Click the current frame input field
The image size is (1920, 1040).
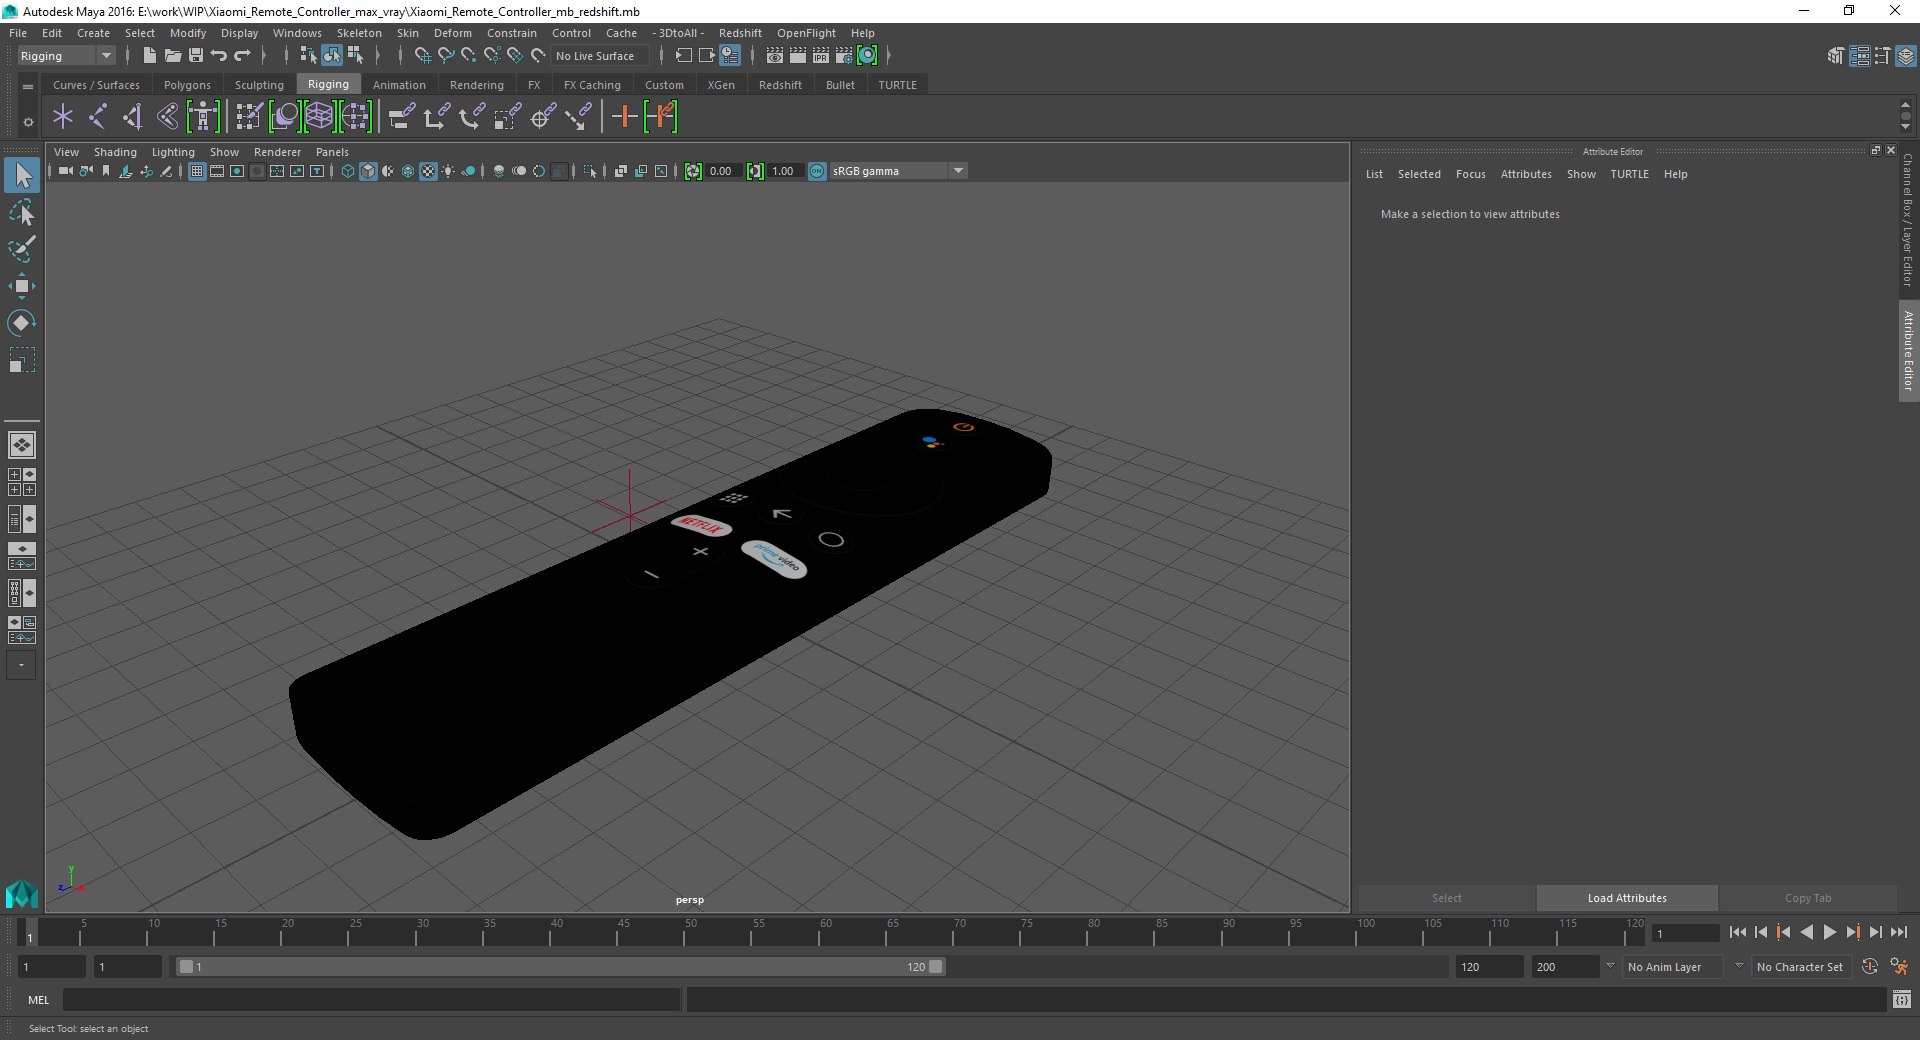[1685, 933]
